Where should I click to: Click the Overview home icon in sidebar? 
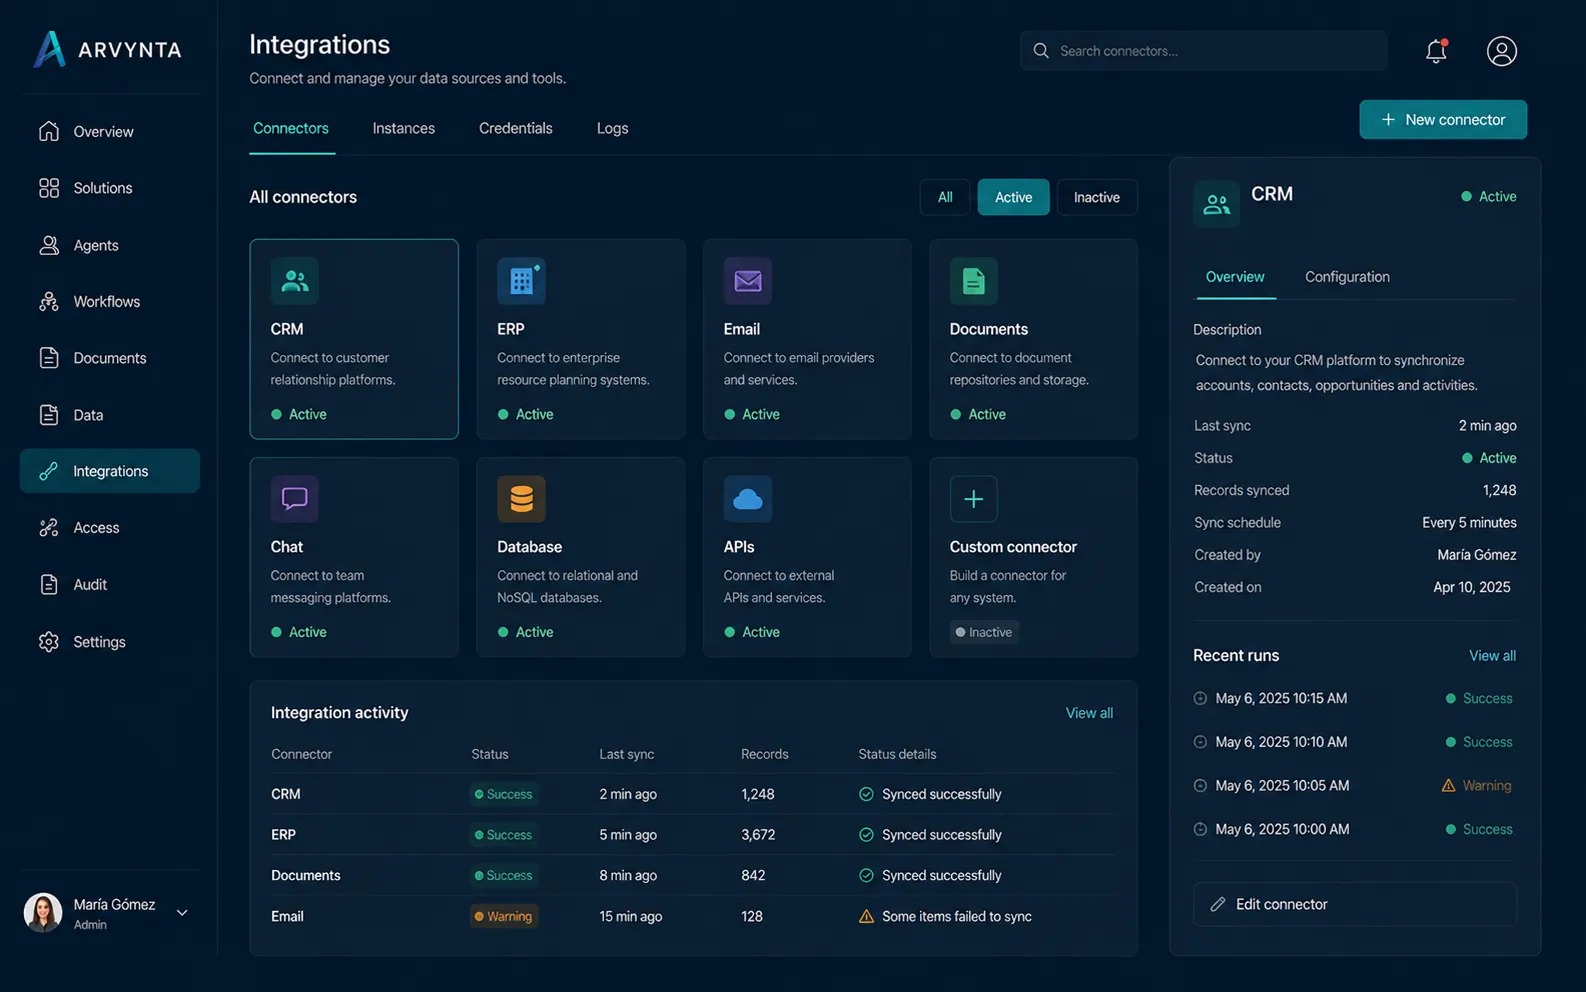tap(49, 131)
